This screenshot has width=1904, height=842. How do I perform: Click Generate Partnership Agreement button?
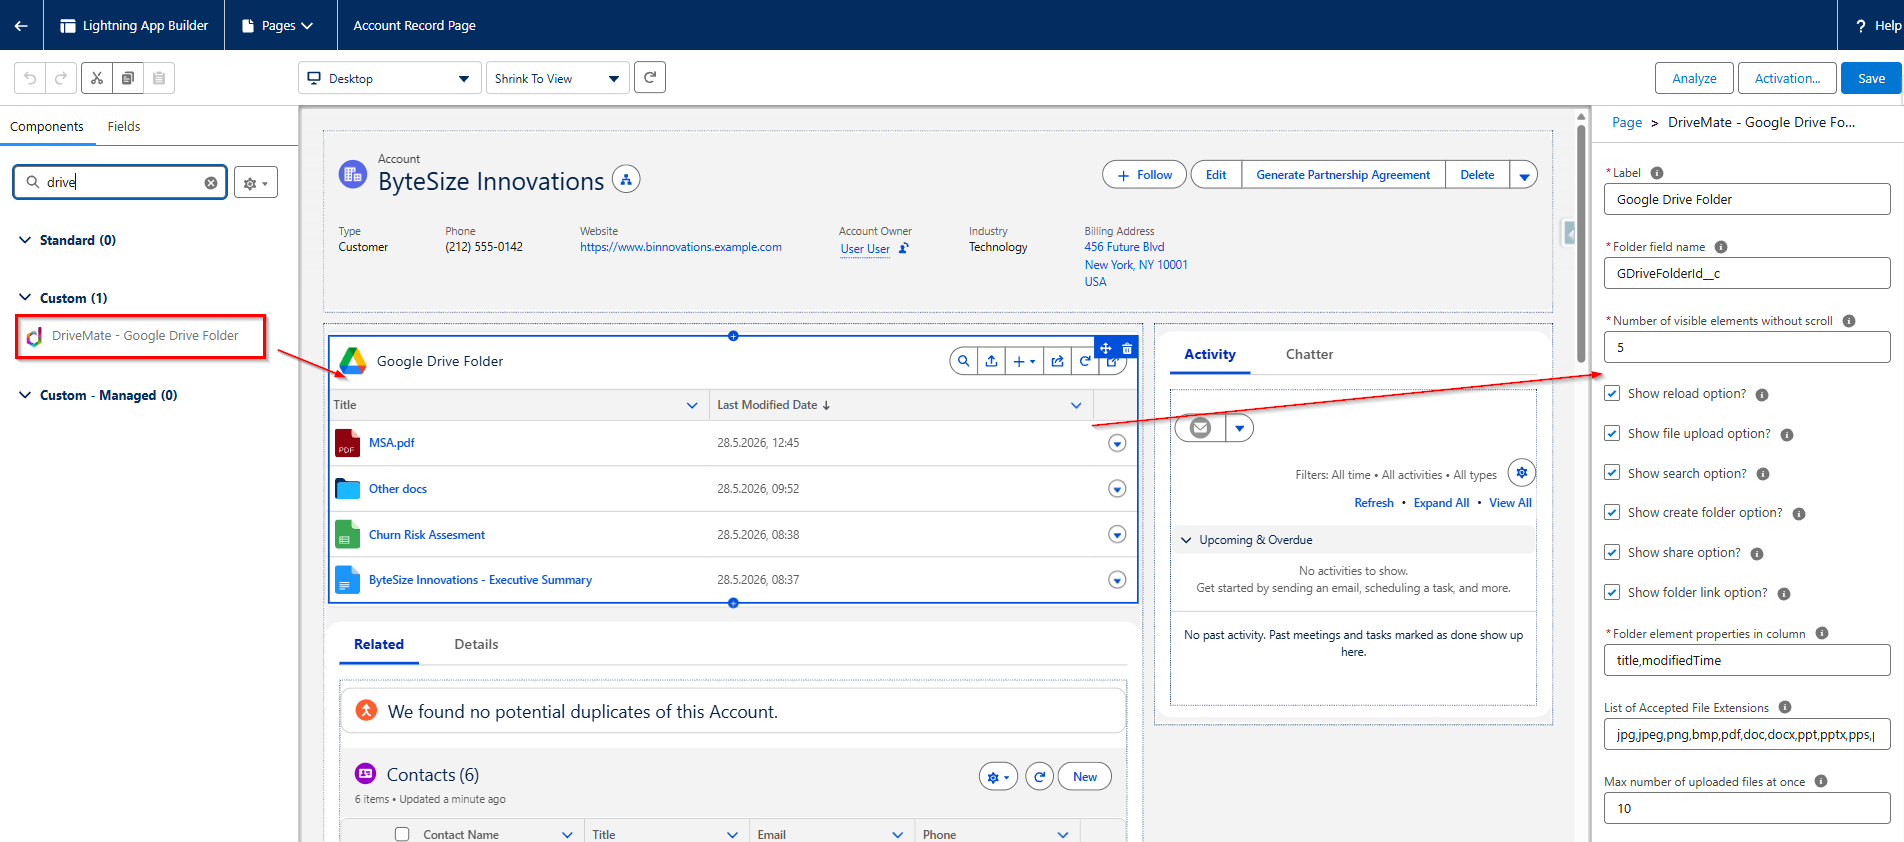point(1343,175)
